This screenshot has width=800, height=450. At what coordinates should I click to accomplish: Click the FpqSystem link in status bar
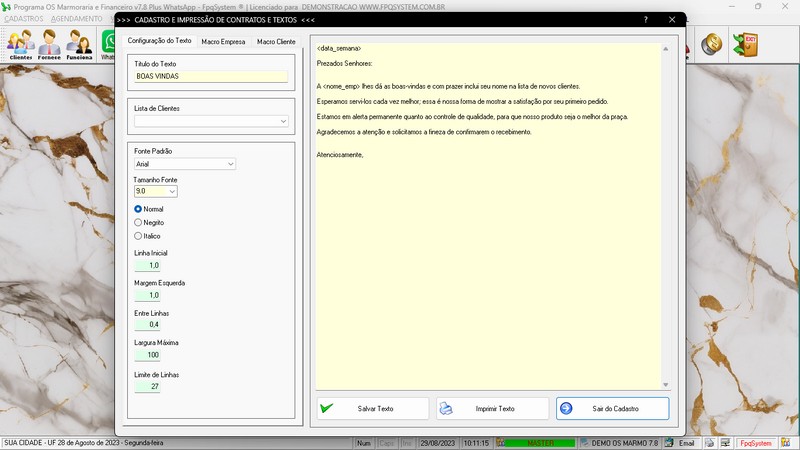coord(756,443)
